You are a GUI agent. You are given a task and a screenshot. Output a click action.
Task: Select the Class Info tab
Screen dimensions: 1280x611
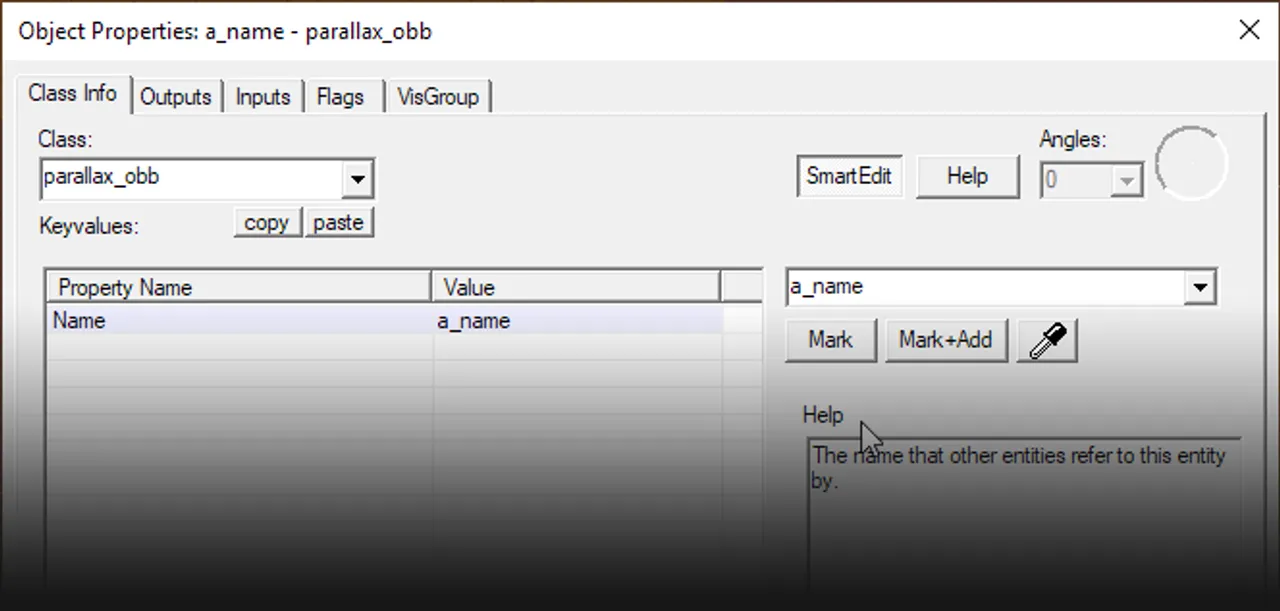pyautogui.click(x=73, y=94)
